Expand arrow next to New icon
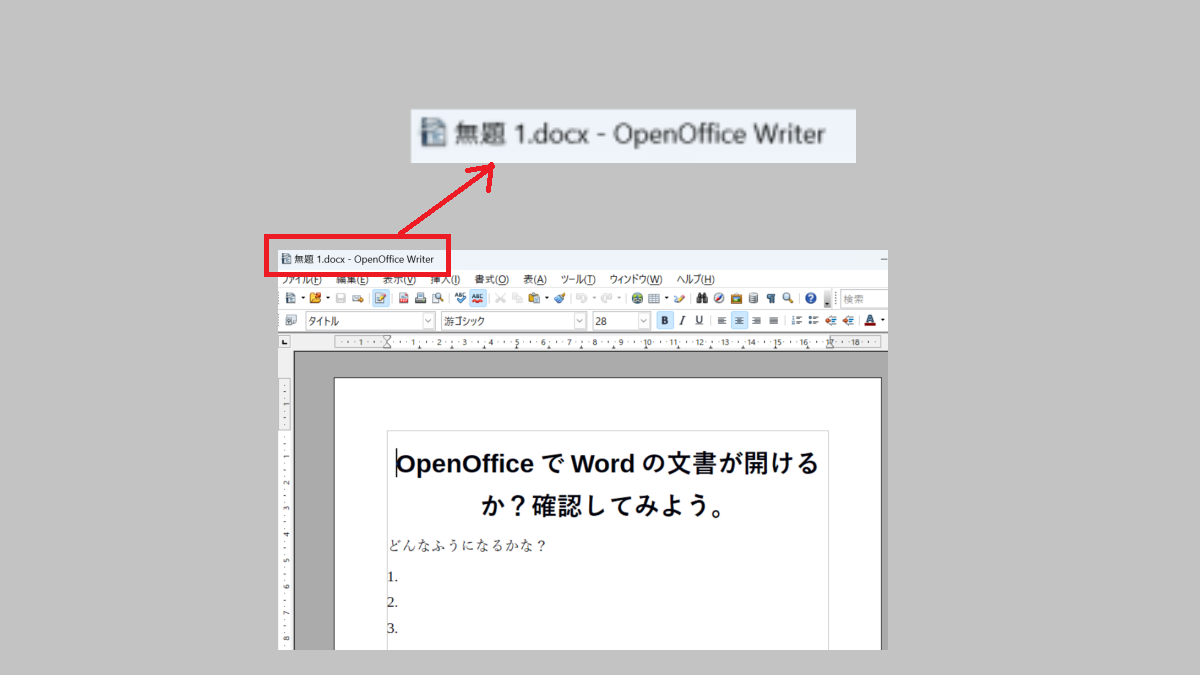The height and width of the screenshot is (675, 1200). [303, 298]
